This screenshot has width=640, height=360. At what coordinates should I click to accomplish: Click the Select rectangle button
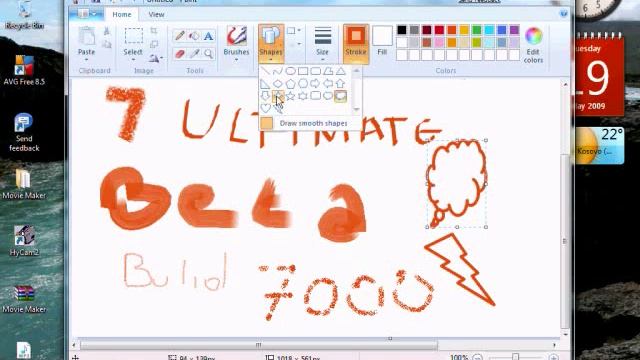(x=133, y=41)
